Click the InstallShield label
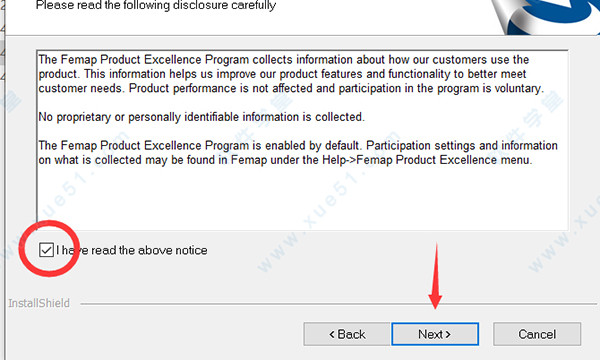This screenshot has width=600, height=360. pos(39,303)
